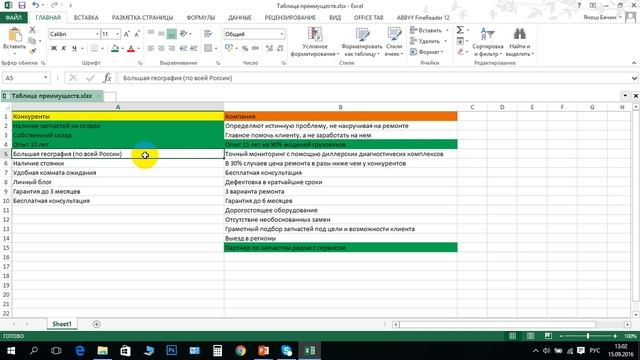The height and width of the screenshot is (360, 640).
Task: Apply red font color A
Action: coord(131,49)
